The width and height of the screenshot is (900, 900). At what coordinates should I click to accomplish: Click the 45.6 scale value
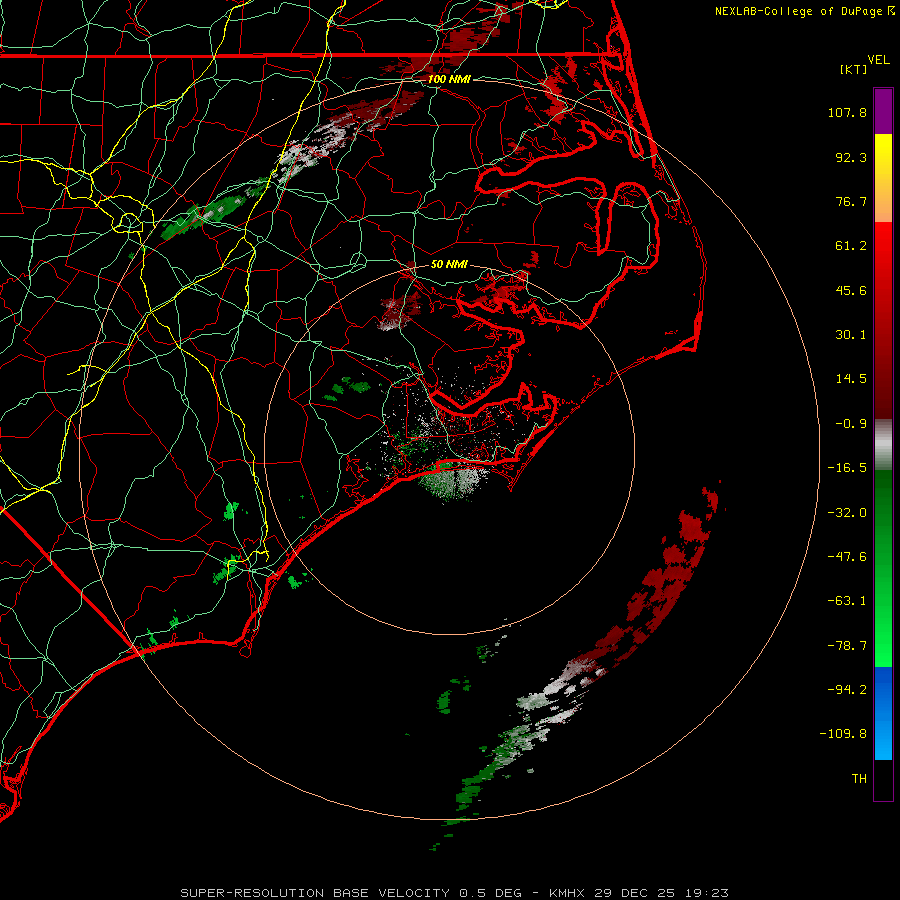[851, 290]
